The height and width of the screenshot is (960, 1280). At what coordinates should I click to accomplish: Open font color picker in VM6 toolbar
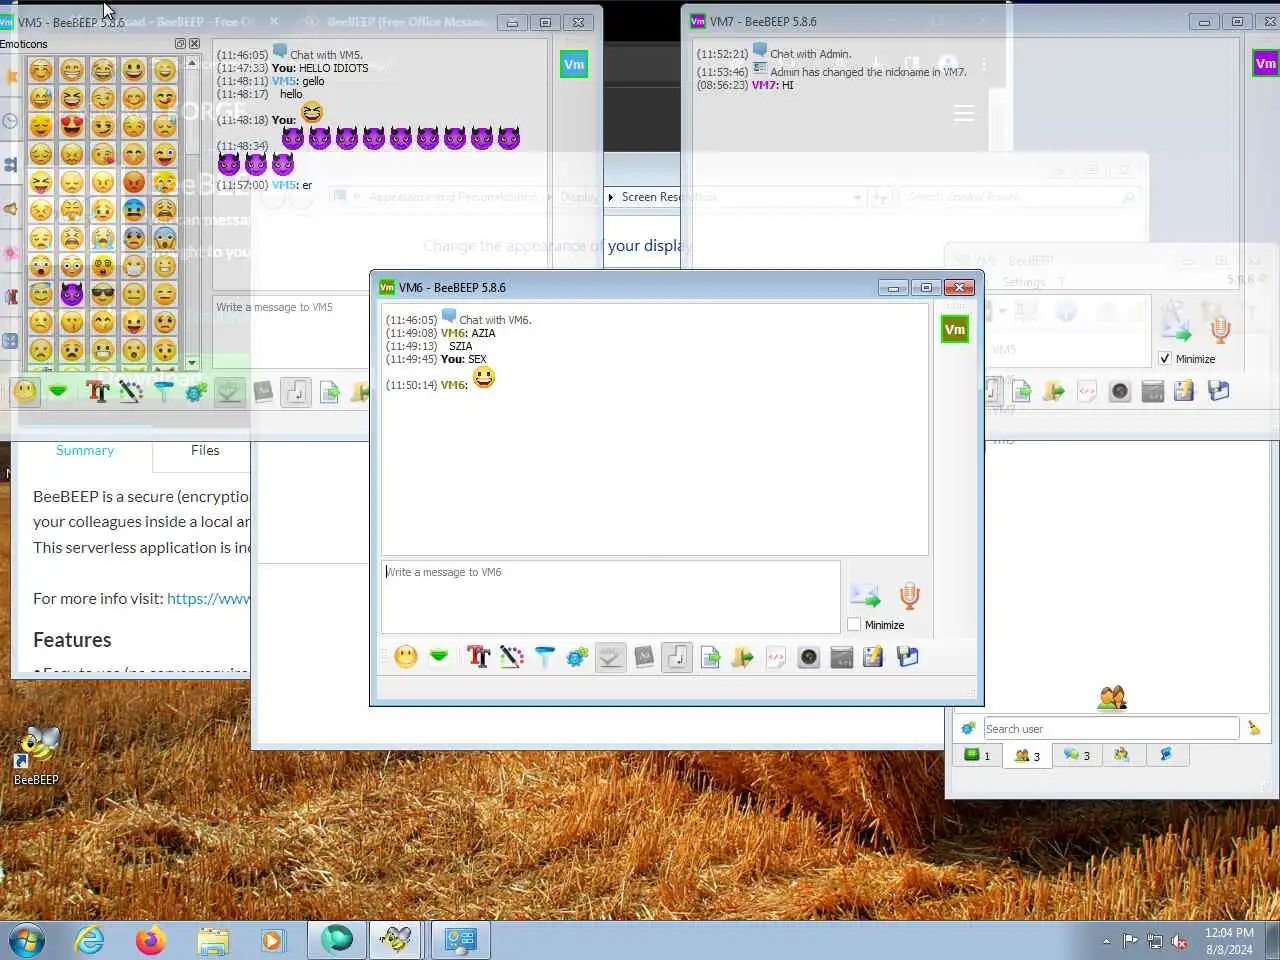[x=511, y=657]
